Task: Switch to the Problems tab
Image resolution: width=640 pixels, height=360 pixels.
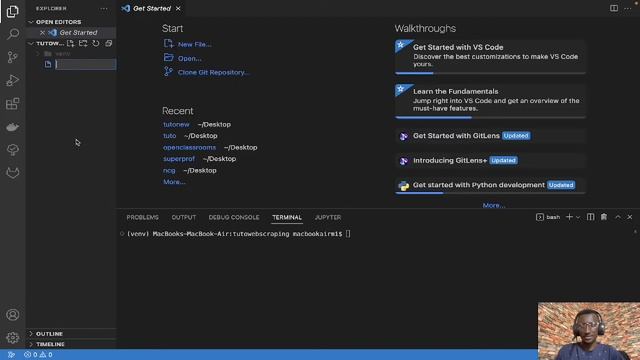Action: click(142, 218)
